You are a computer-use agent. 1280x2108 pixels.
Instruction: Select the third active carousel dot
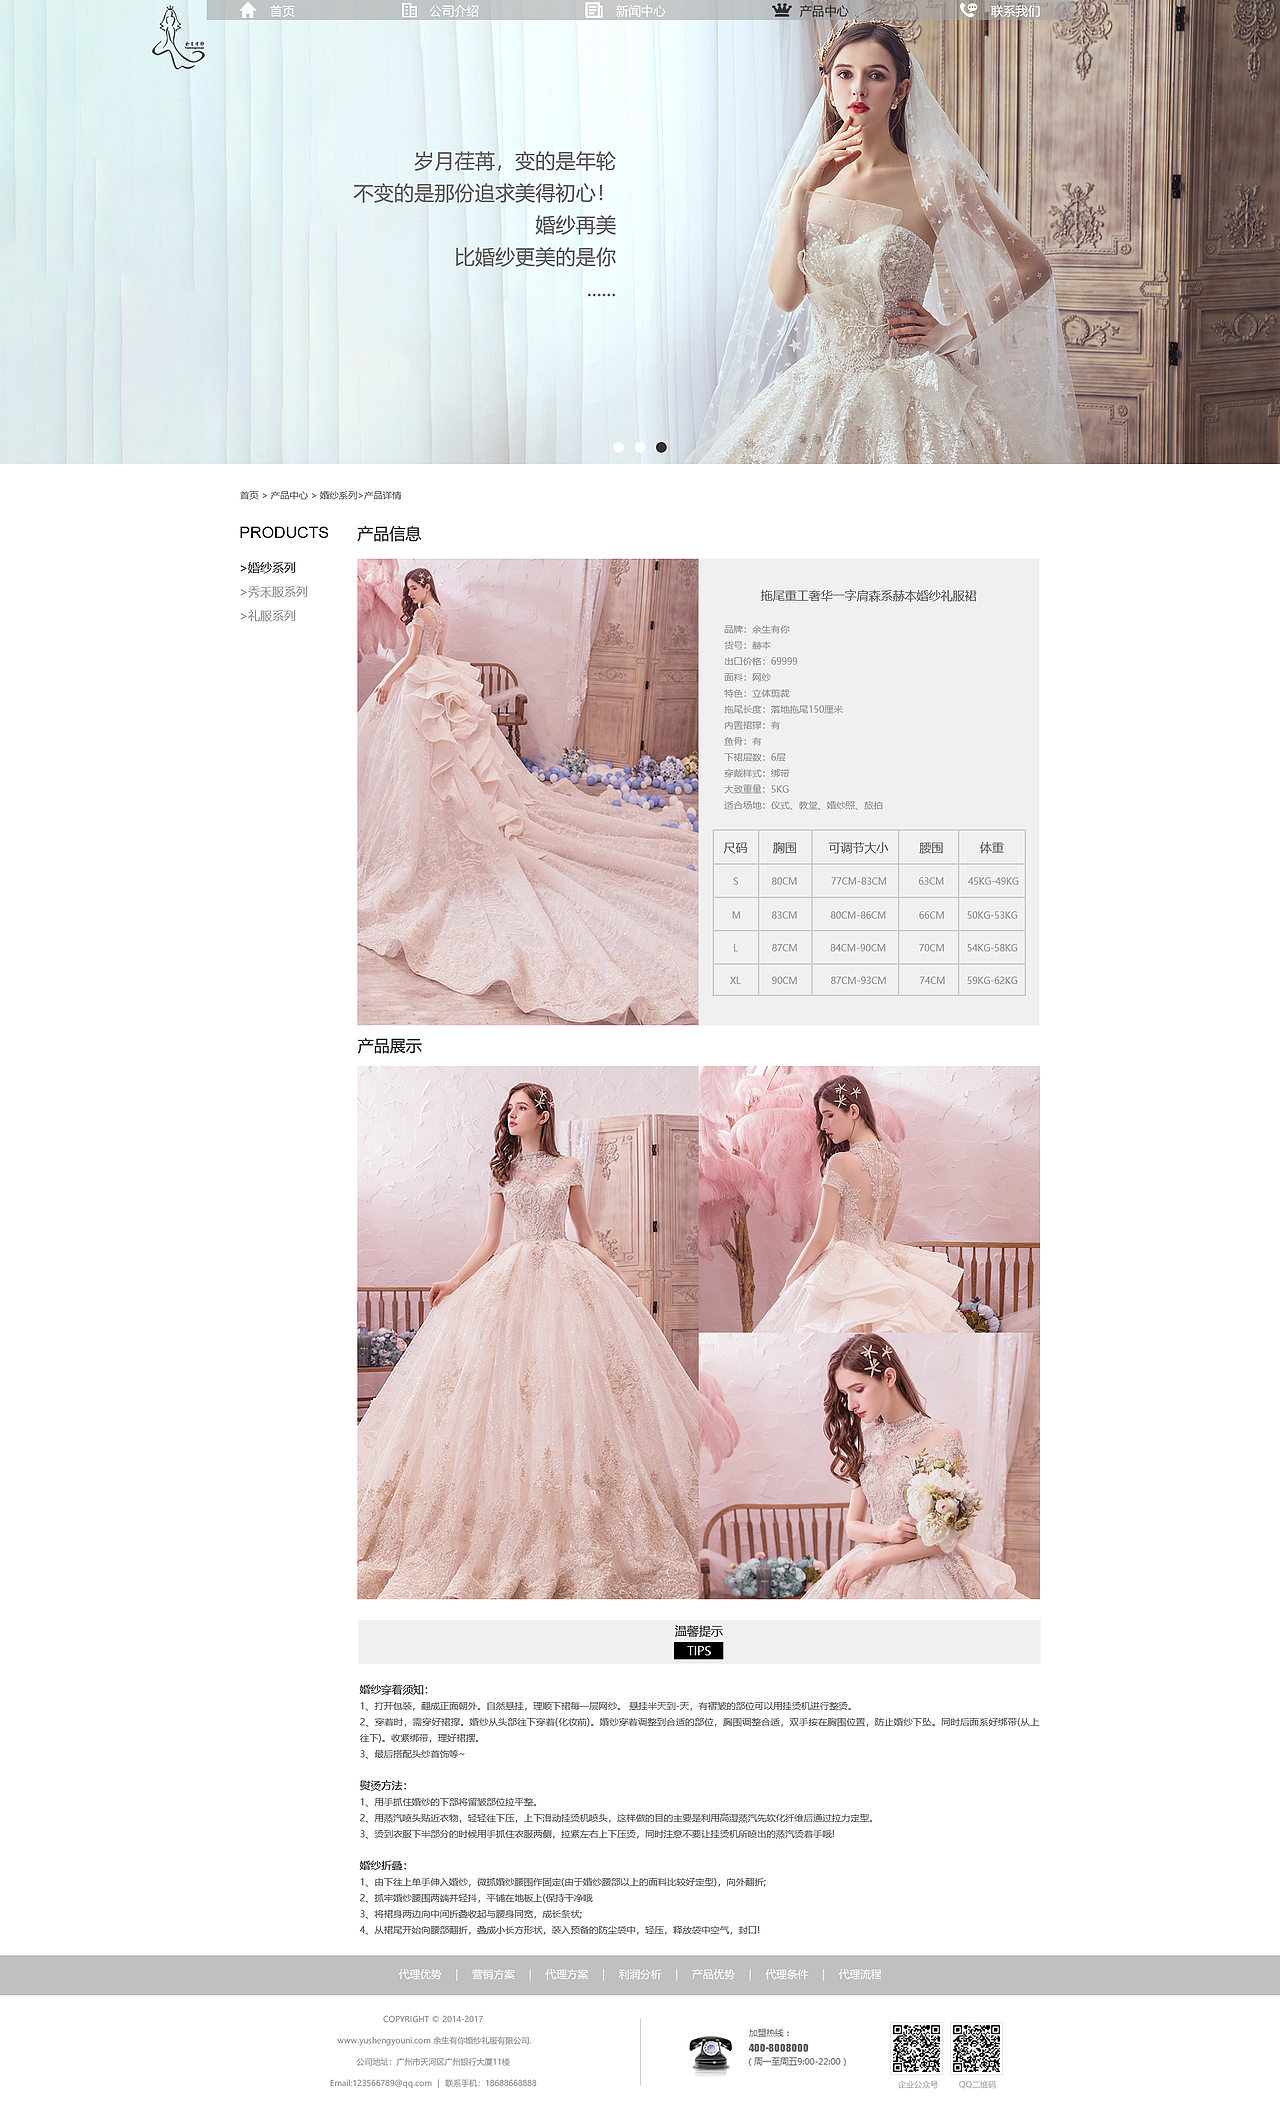[661, 447]
